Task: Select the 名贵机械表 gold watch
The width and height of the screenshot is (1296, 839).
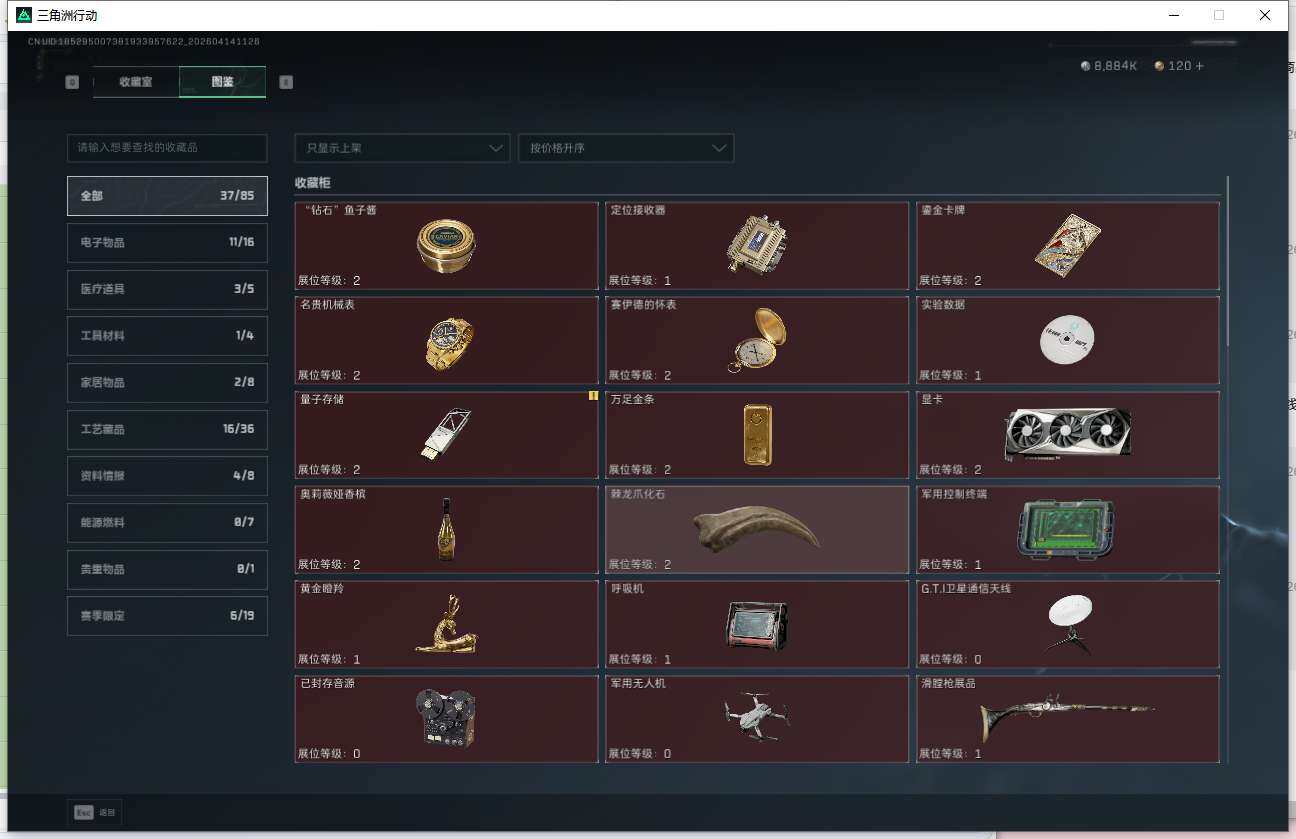Action: [446, 340]
